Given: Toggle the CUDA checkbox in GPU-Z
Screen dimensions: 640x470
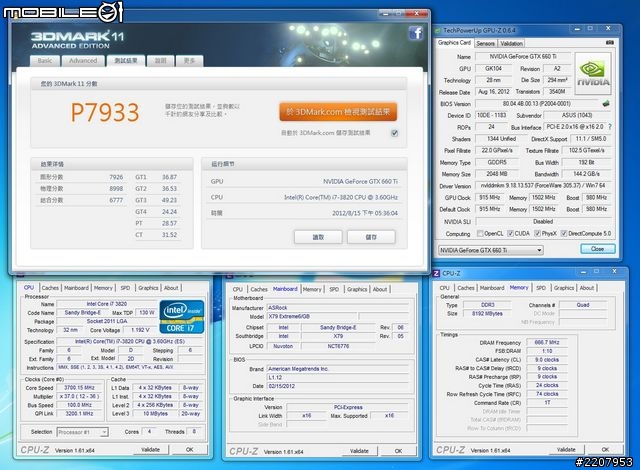Looking at the screenshot, I should (x=510, y=233).
